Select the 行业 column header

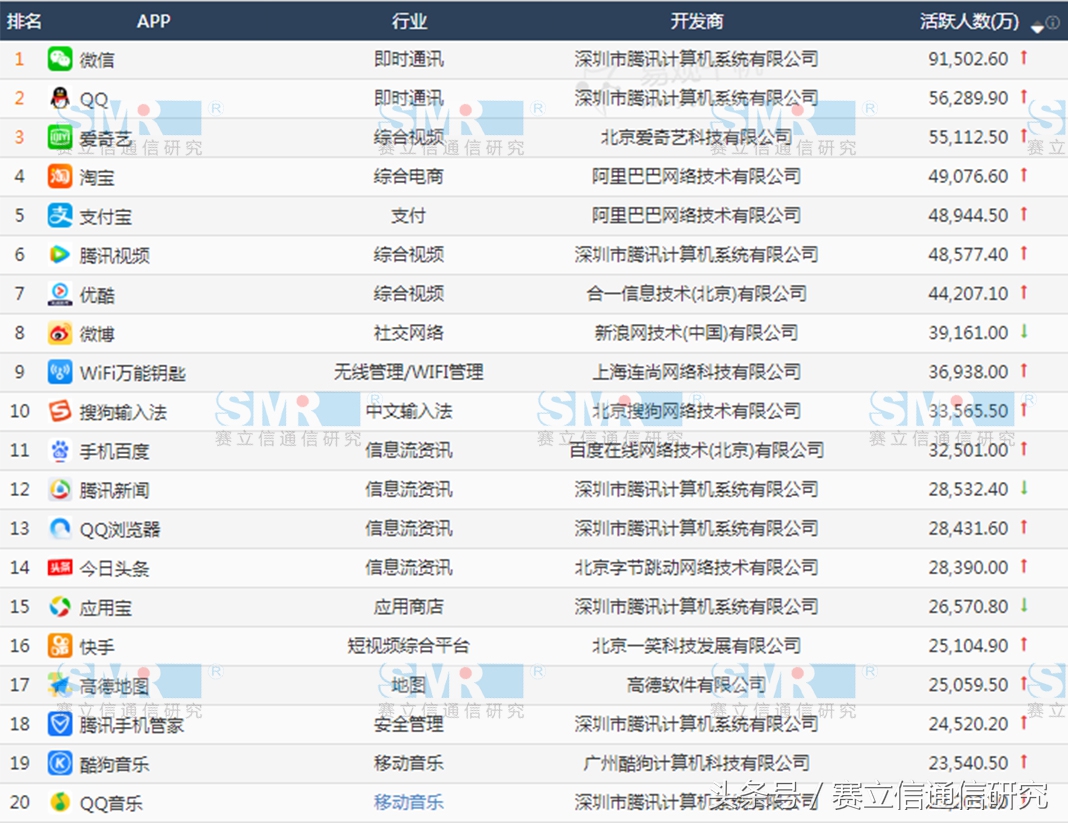(x=410, y=21)
